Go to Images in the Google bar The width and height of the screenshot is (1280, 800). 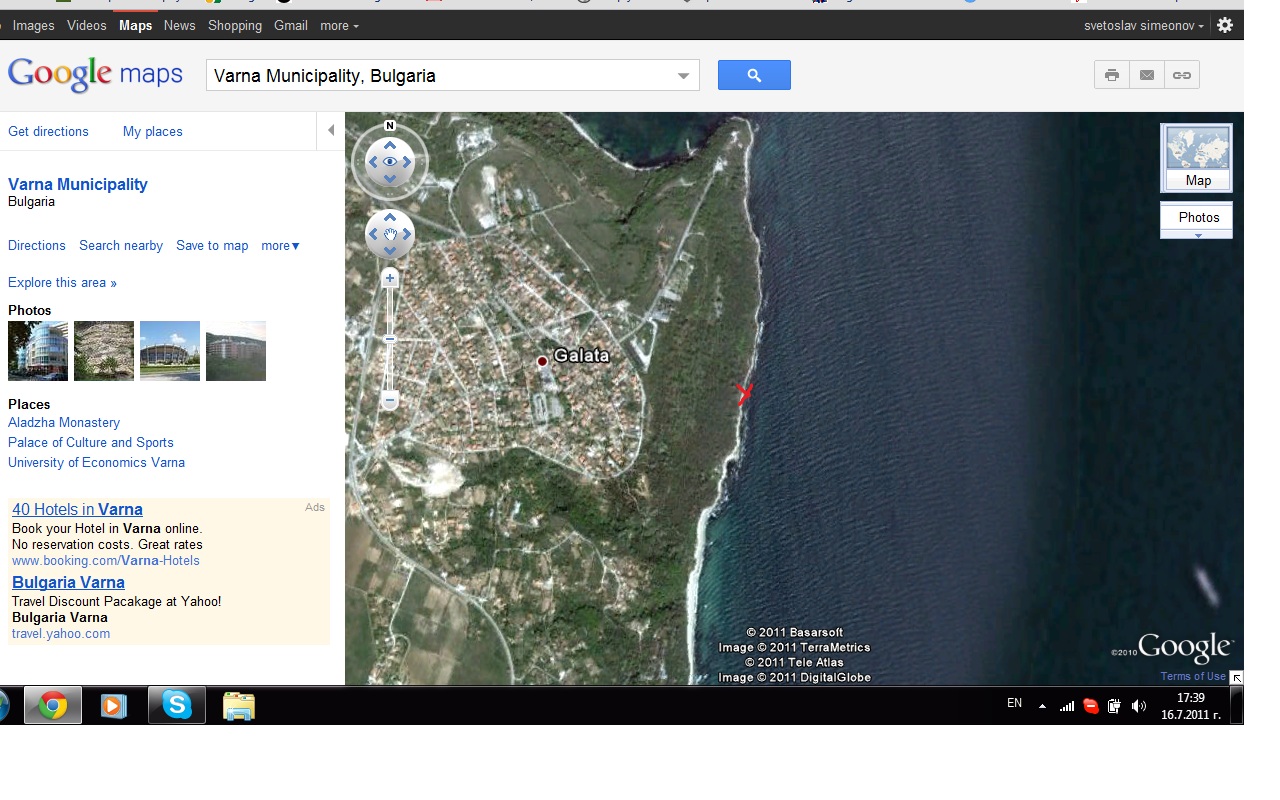coord(33,26)
